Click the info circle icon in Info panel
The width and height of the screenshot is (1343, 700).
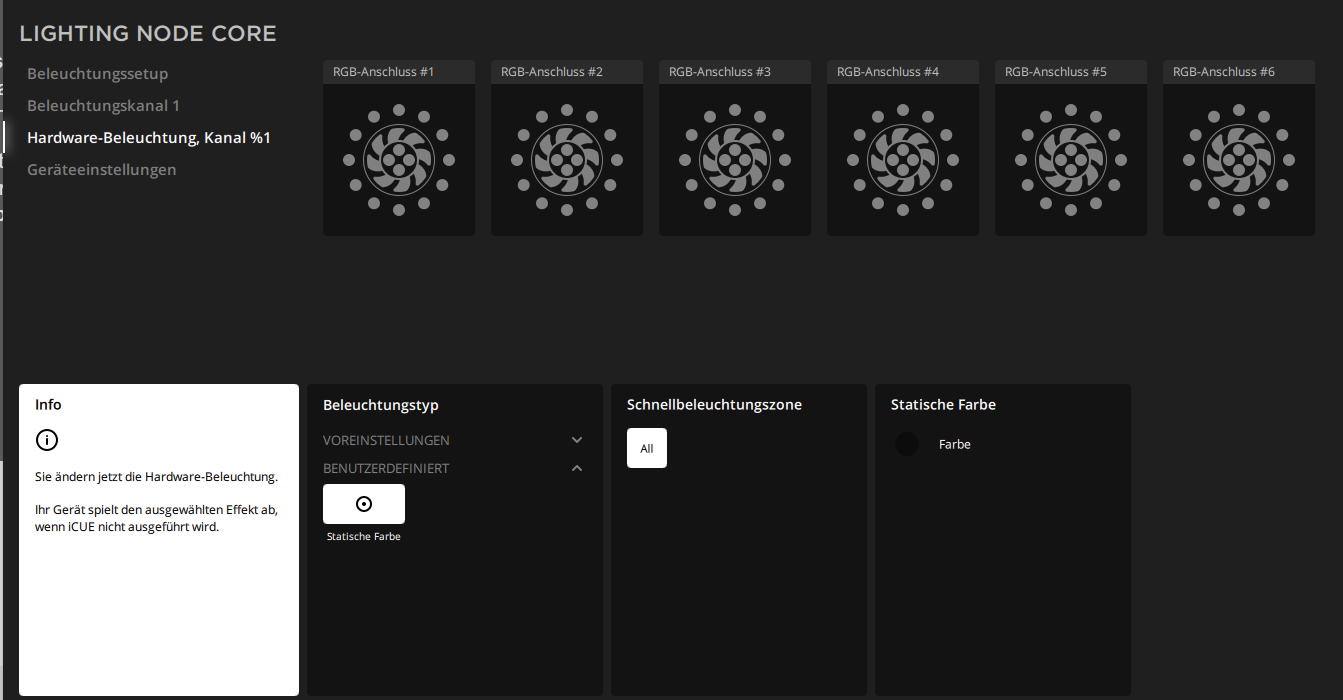point(47,440)
